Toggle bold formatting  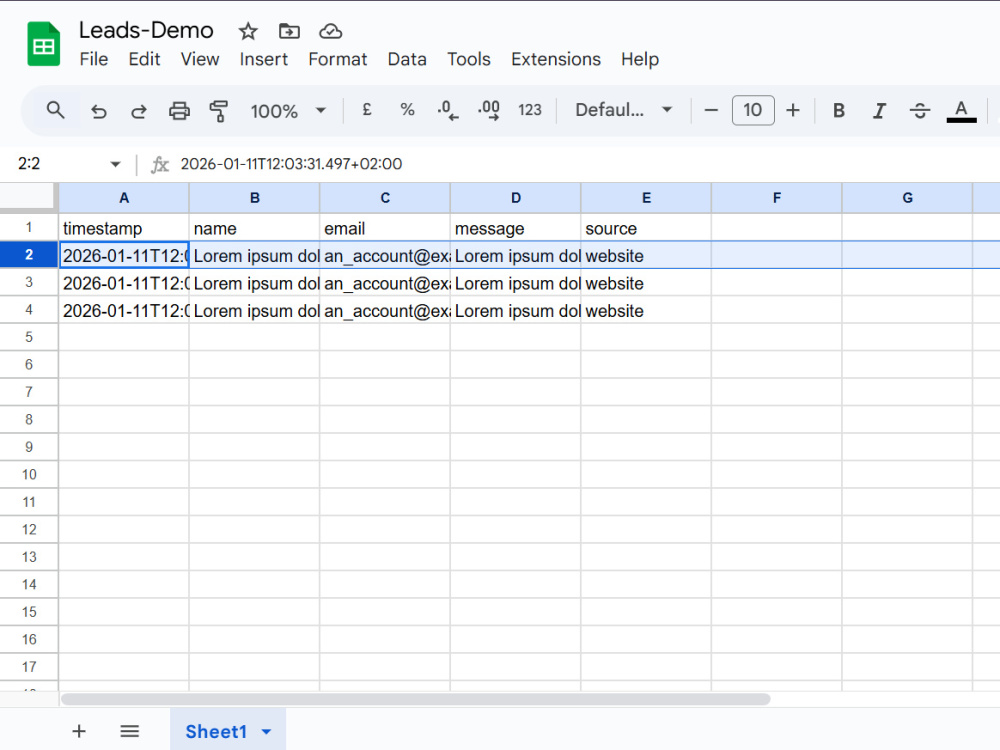point(839,110)
